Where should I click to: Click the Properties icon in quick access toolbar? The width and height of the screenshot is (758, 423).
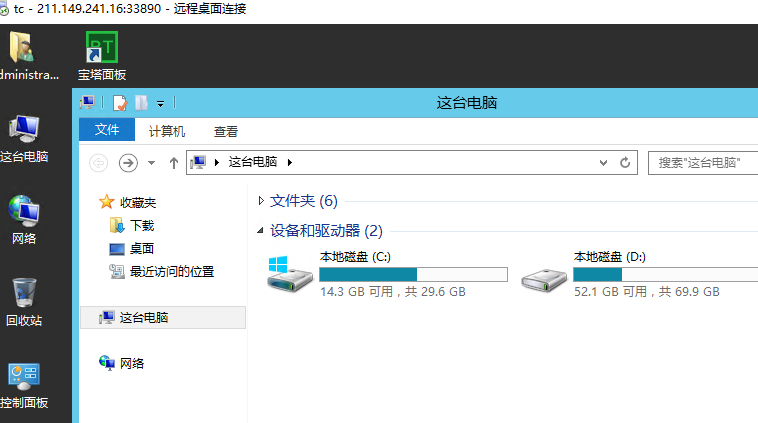tap(120, 103)
